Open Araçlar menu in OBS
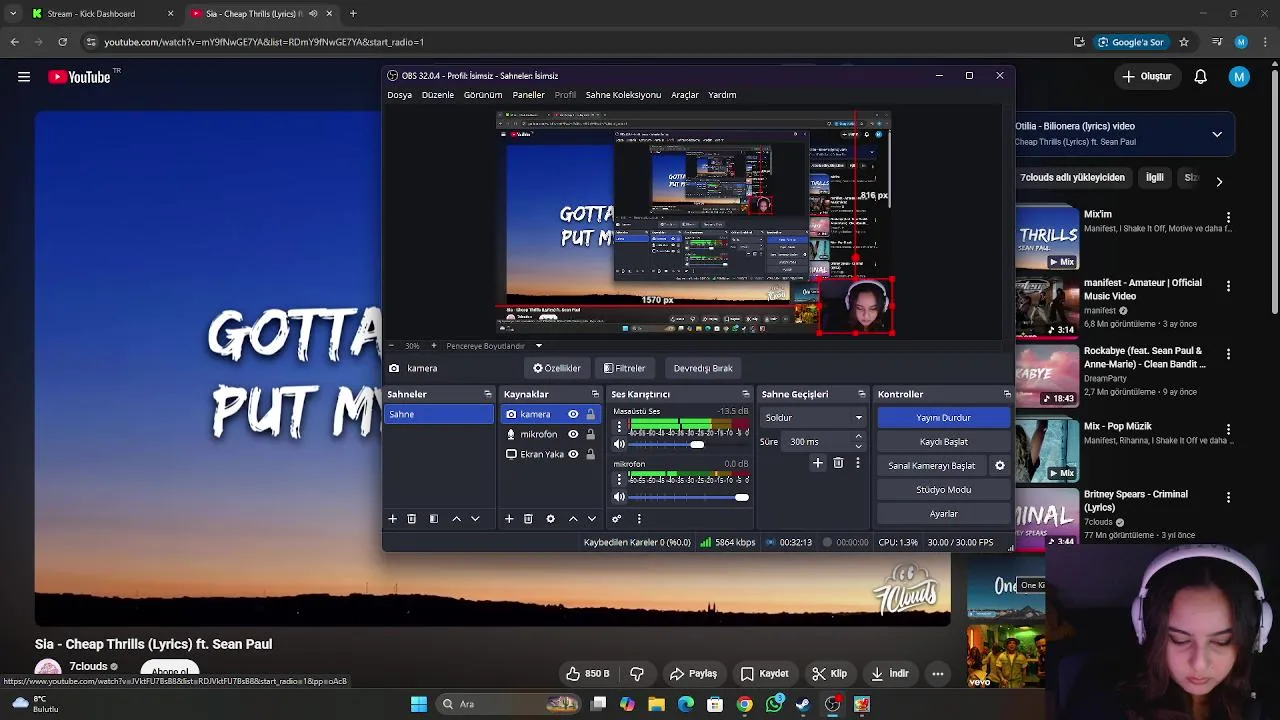The height and width of the screenshot is (720, 1280). pyautogui.click(x=685, y=95)
